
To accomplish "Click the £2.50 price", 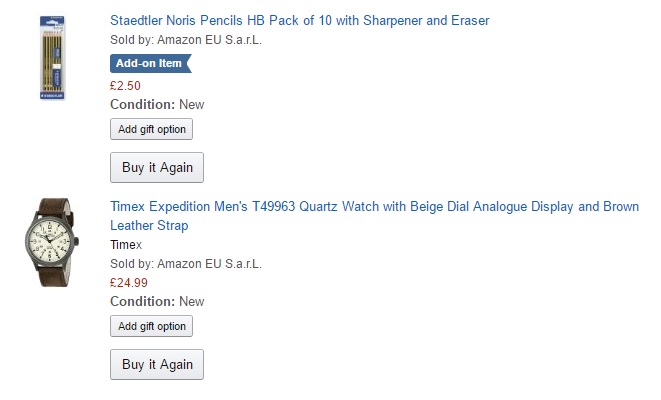I will (125, 86).
